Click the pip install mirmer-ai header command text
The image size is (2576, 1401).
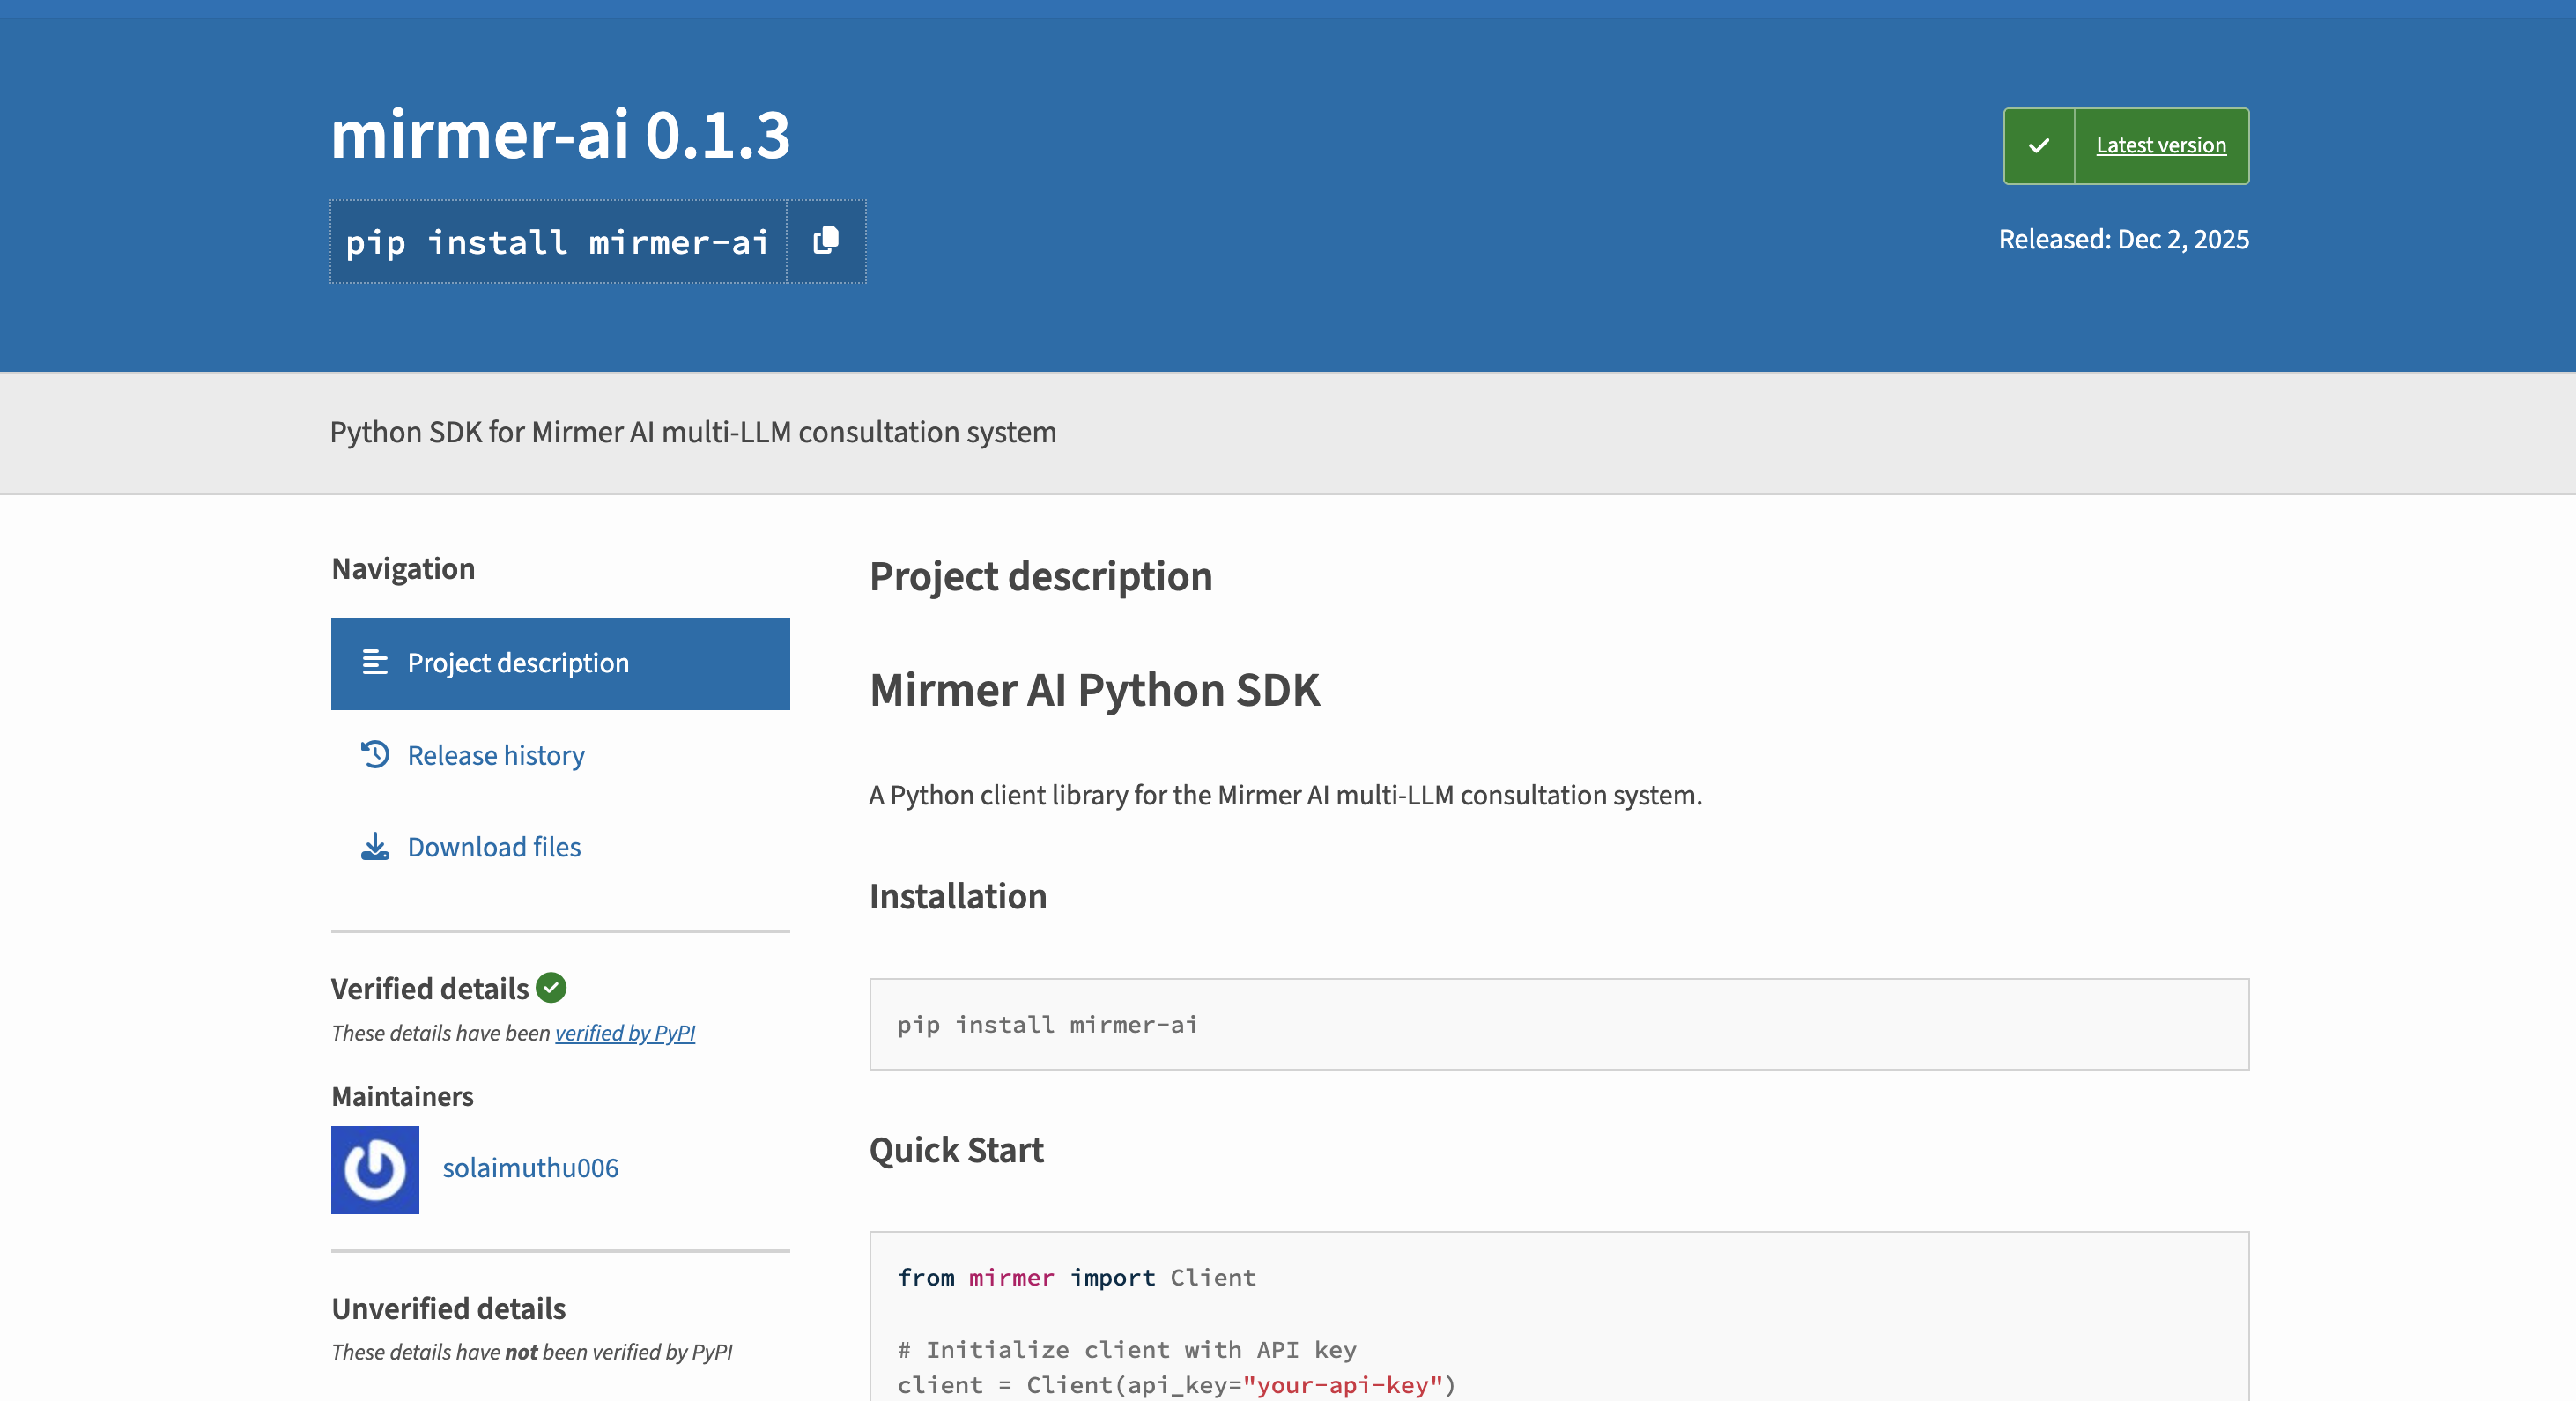[557, 242]
